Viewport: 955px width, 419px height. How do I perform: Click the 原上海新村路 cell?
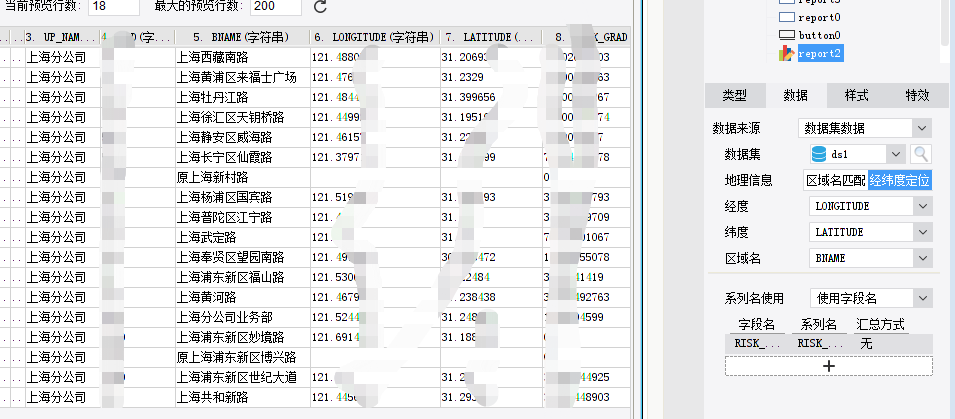[x=242, y=178]
